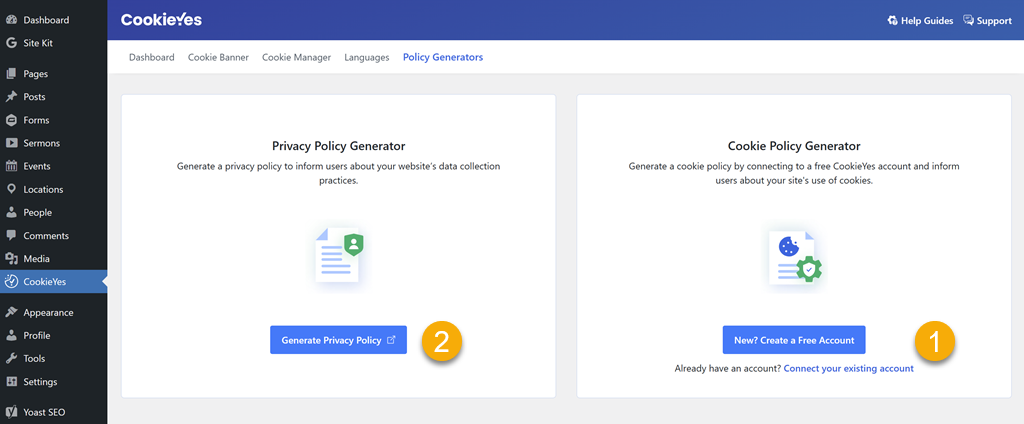
Task: Click the Privacy Policy Generator heading
Action: coord(338,146)
